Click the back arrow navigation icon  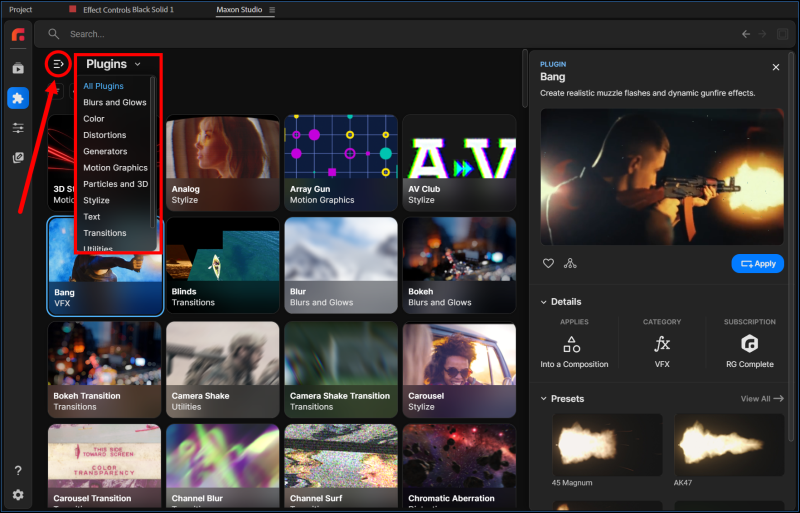(x=745, y=34)
